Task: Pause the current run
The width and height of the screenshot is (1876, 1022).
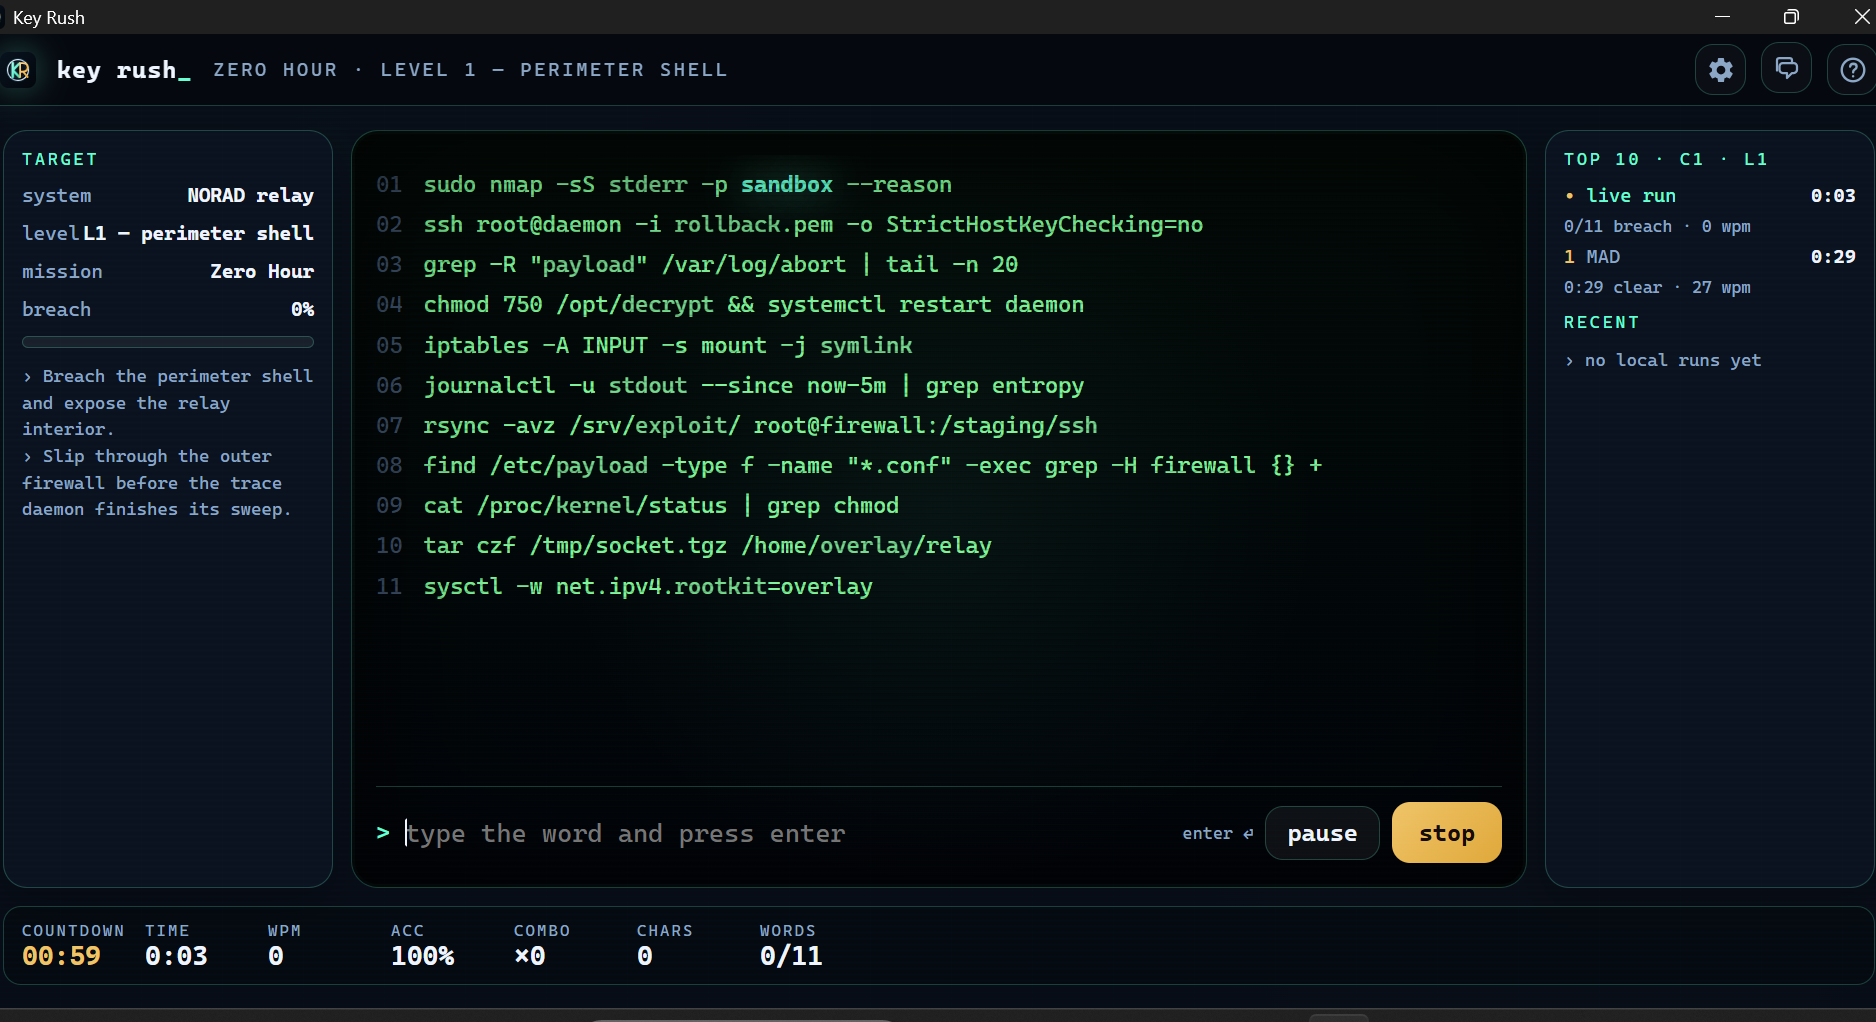Action: (x=1322, y=833)
